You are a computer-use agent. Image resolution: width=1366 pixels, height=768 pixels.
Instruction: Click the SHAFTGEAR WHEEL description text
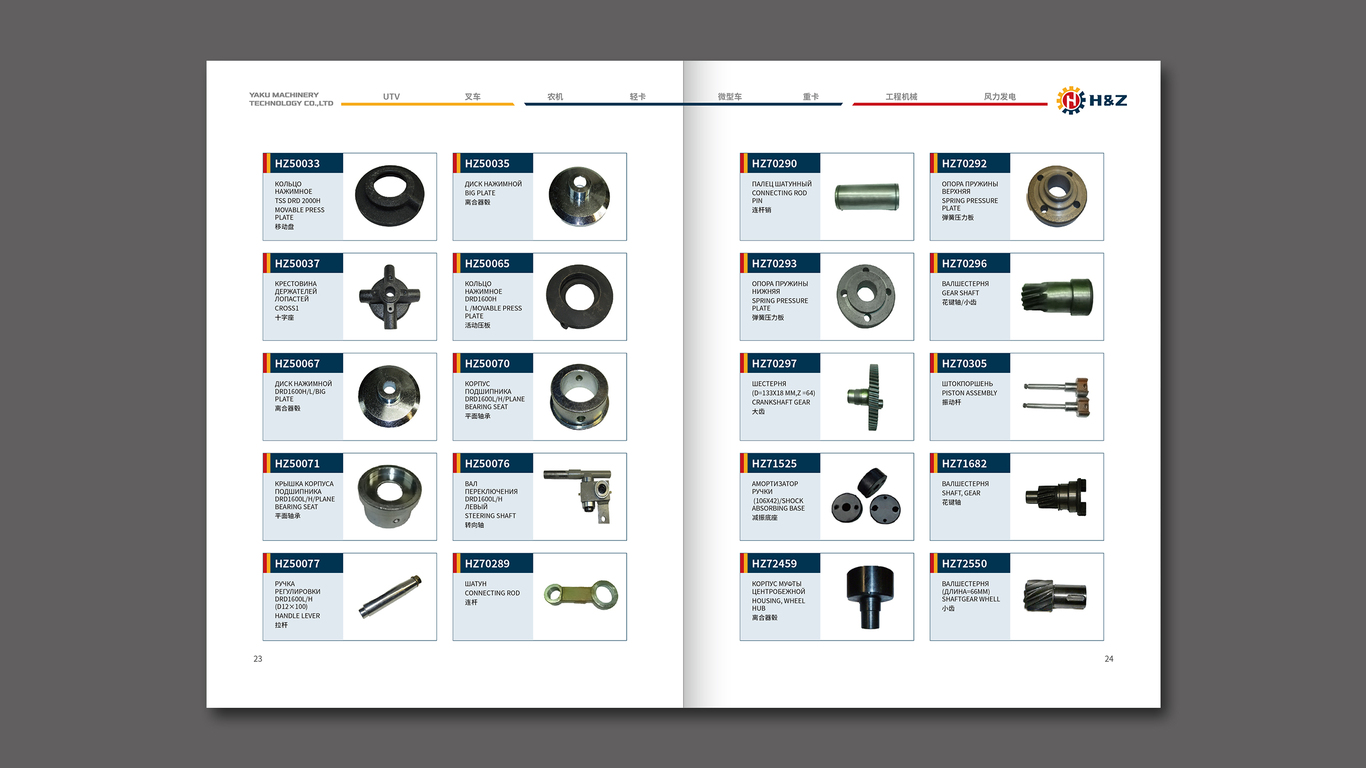click(970, 599)
